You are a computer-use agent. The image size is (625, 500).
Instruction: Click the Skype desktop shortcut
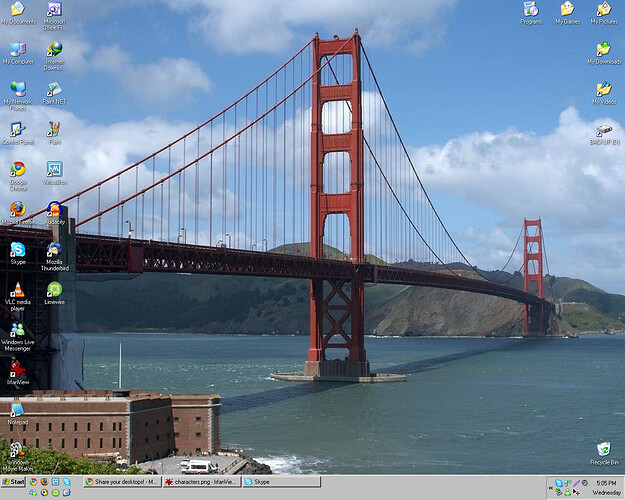pyautogui.click(x=18, y=250)
